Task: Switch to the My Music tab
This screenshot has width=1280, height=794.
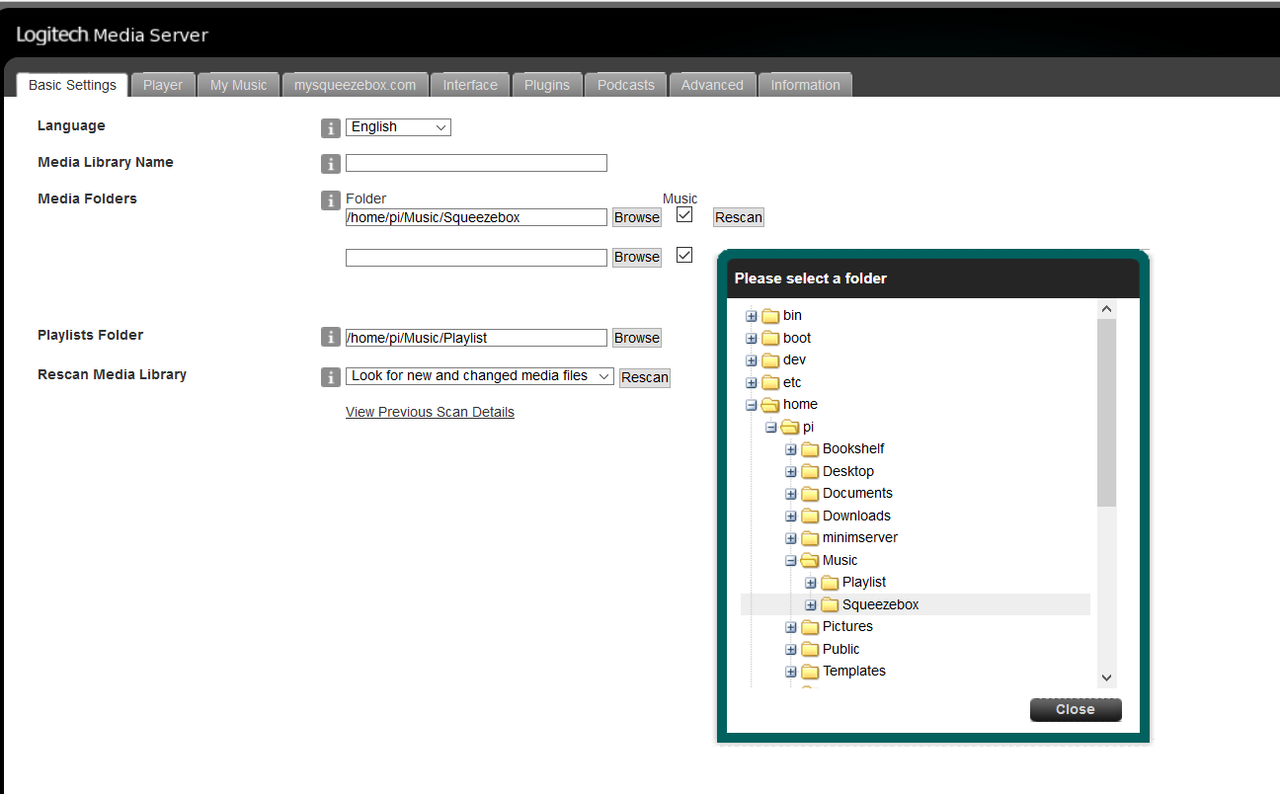Action: point(238,85)
